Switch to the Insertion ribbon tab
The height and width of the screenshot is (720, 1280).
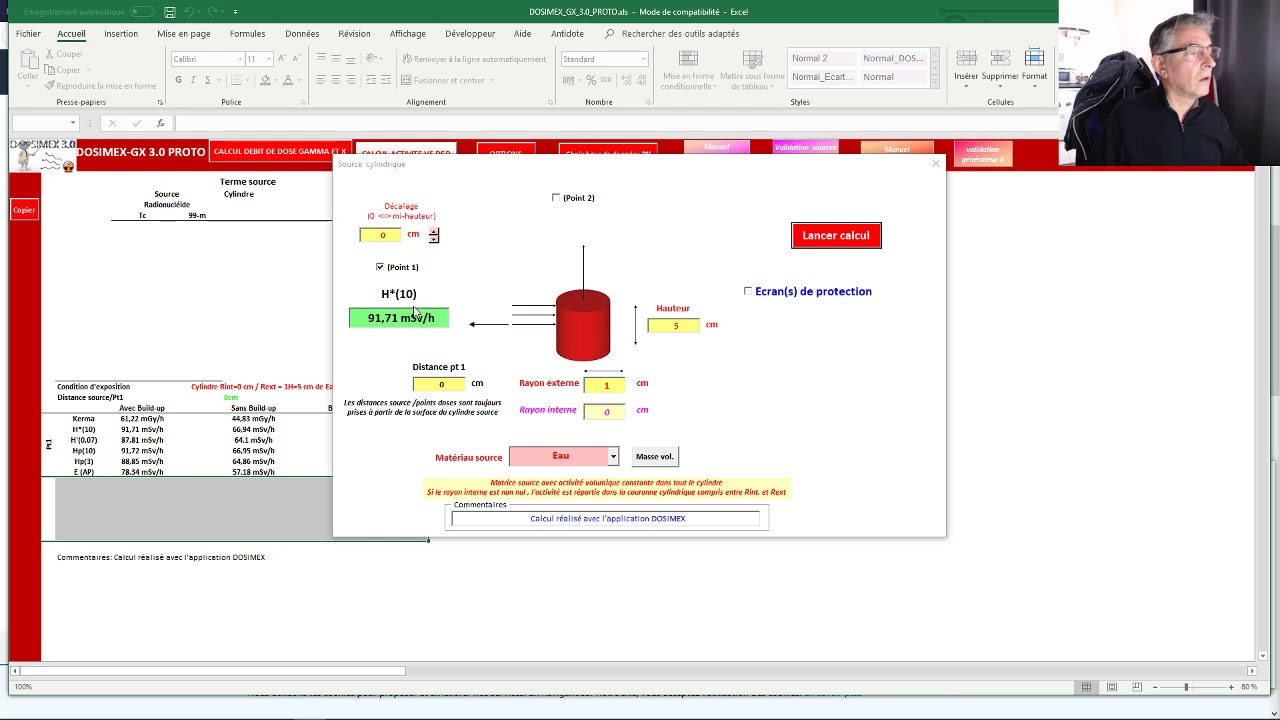(x=121, y=33)
